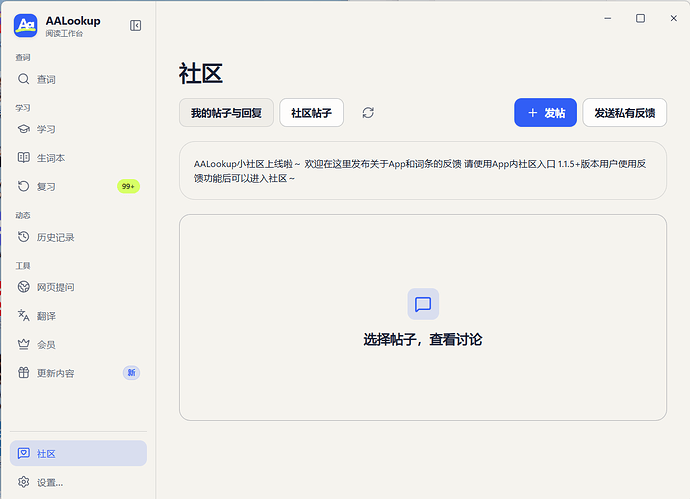
Task: Collapse the sidebar with the panel icon
Action: point(136,26)
